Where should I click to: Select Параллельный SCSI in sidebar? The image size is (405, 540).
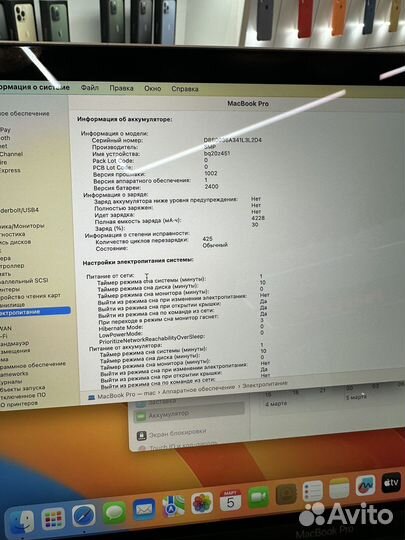click(24, 281)
